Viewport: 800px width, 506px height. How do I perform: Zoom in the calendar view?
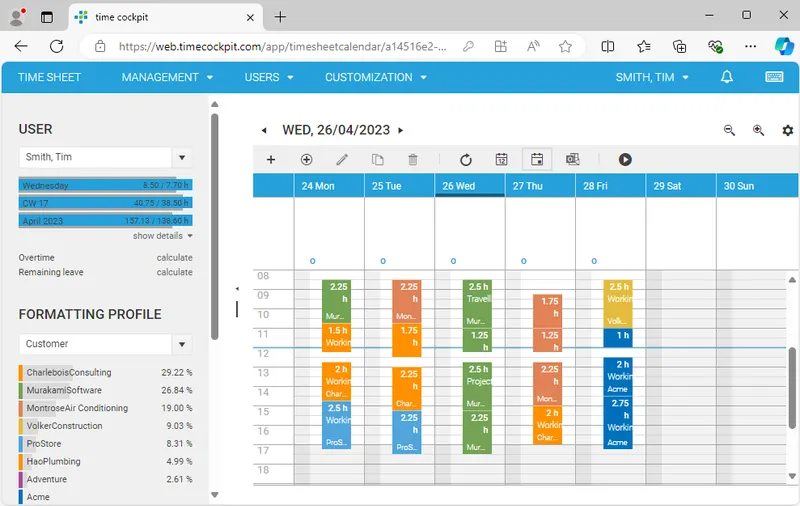(758, 131)
